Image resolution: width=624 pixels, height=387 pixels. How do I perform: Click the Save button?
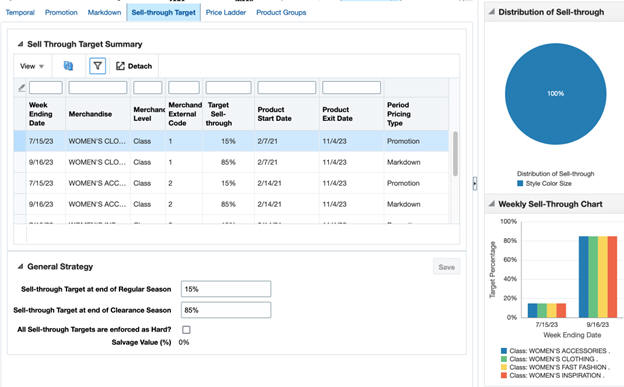[447, 267]
